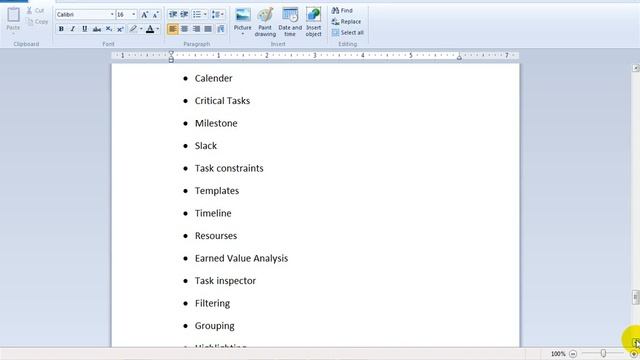Click the vertical scrollbar thumb
The image size is (640, 360).
(x=636, y=297)
